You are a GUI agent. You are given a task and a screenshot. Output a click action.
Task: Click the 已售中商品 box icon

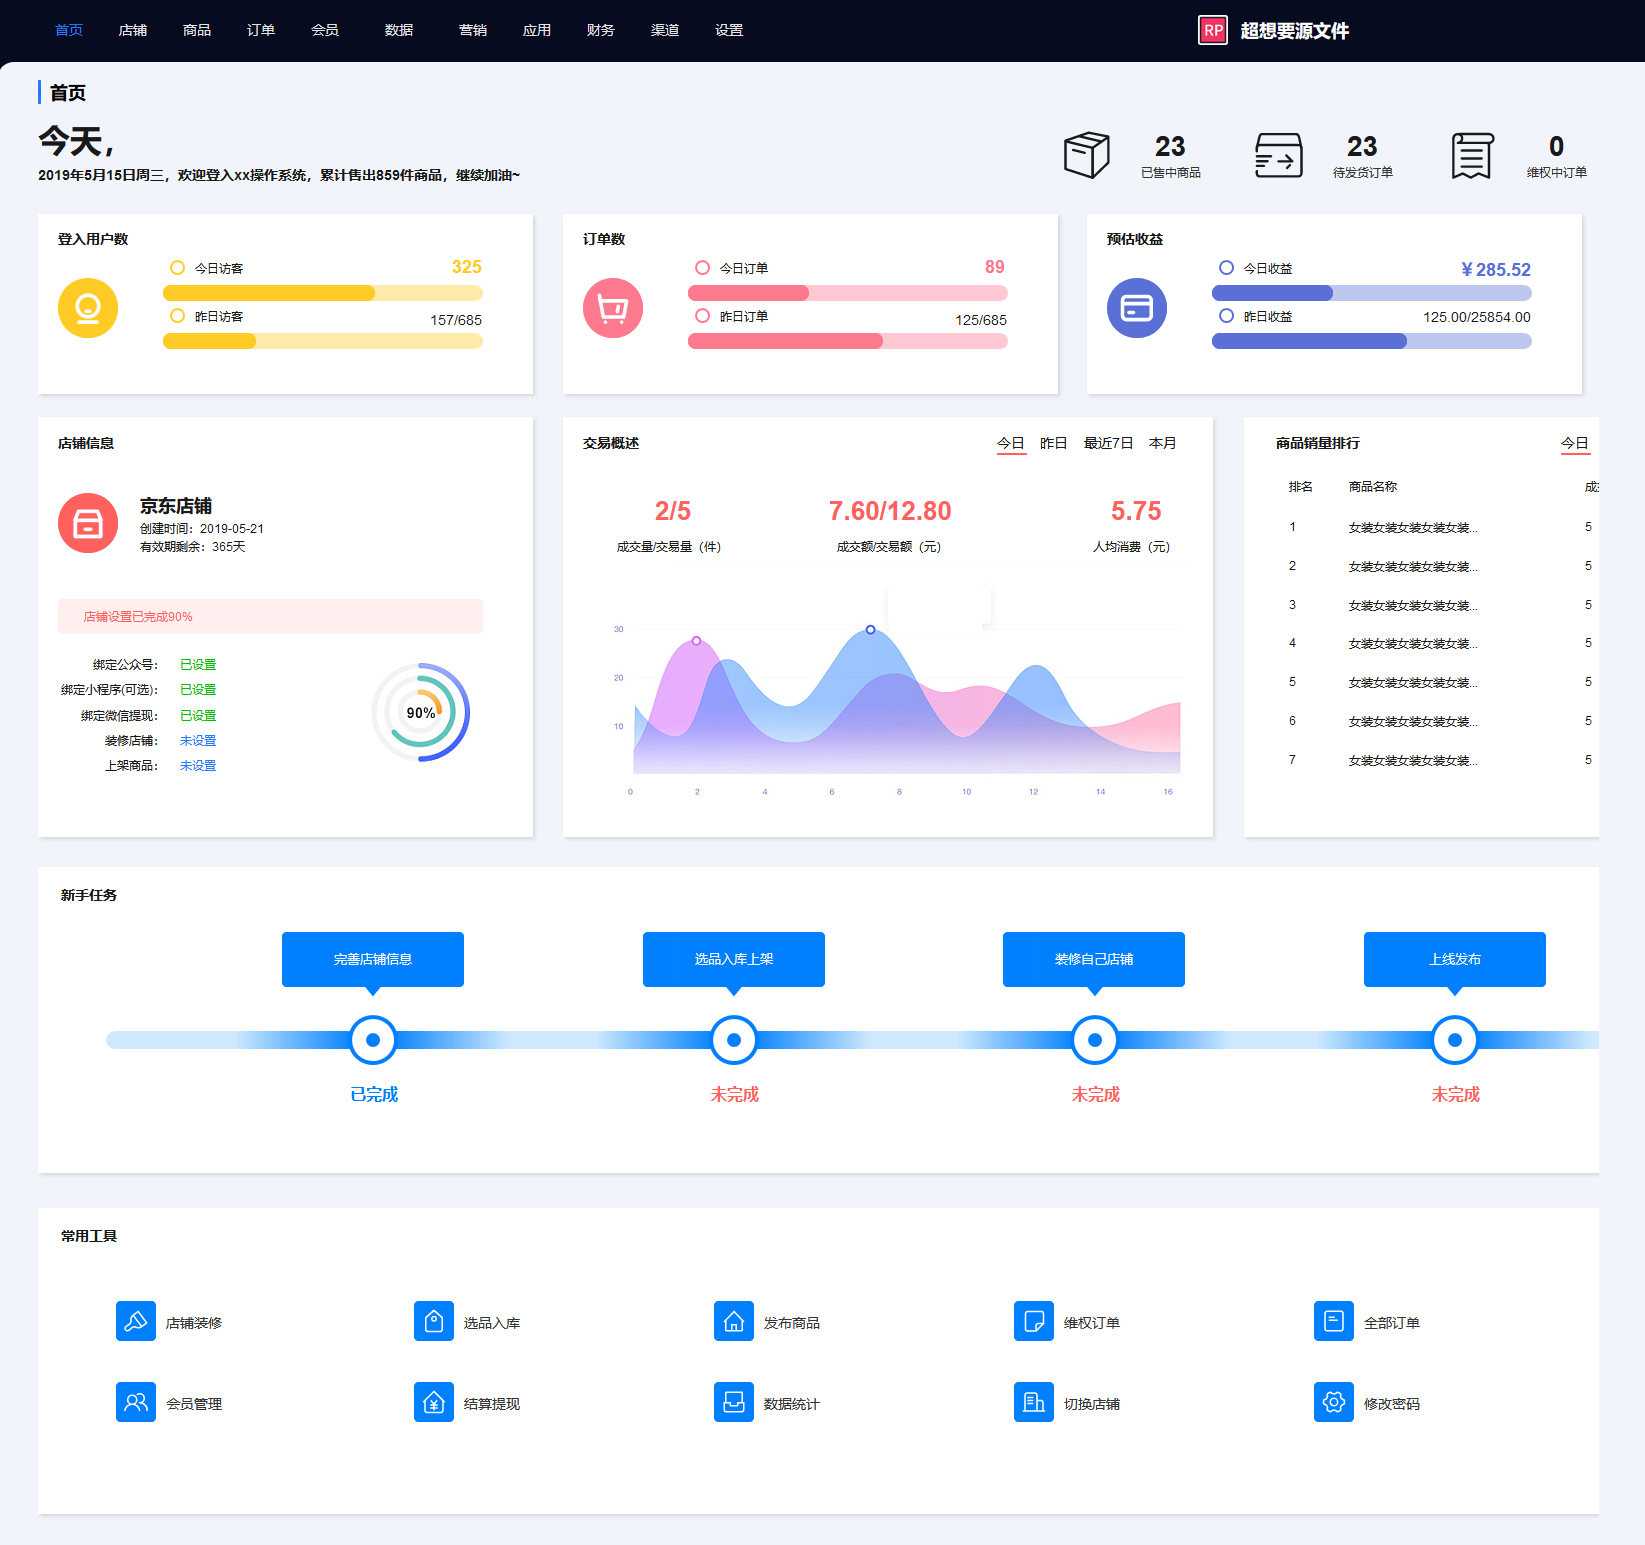coord(1087,155)
